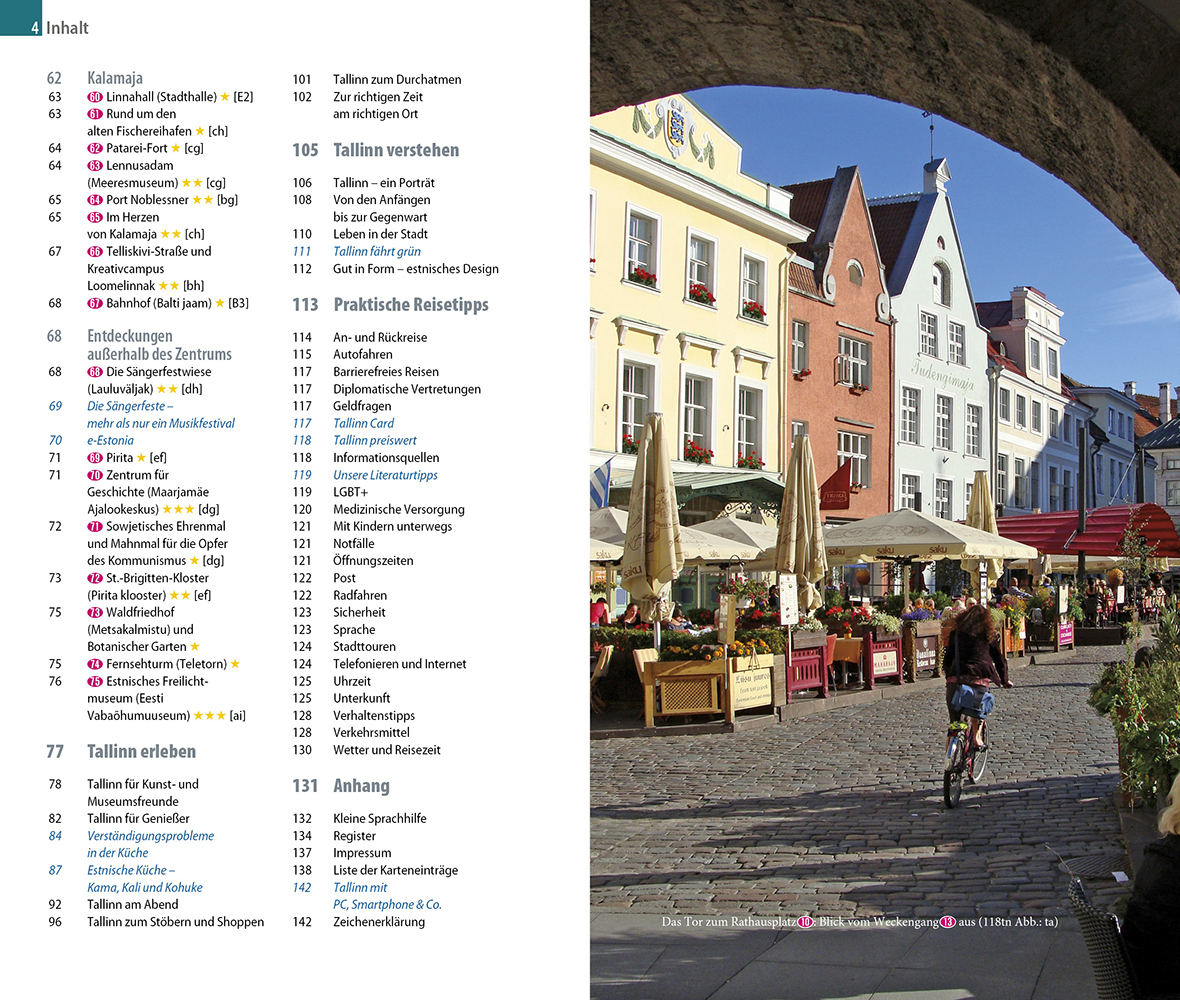
Task: Click the number 74 marker beside Fernsehturm
Action: click(x=95, y=664)
